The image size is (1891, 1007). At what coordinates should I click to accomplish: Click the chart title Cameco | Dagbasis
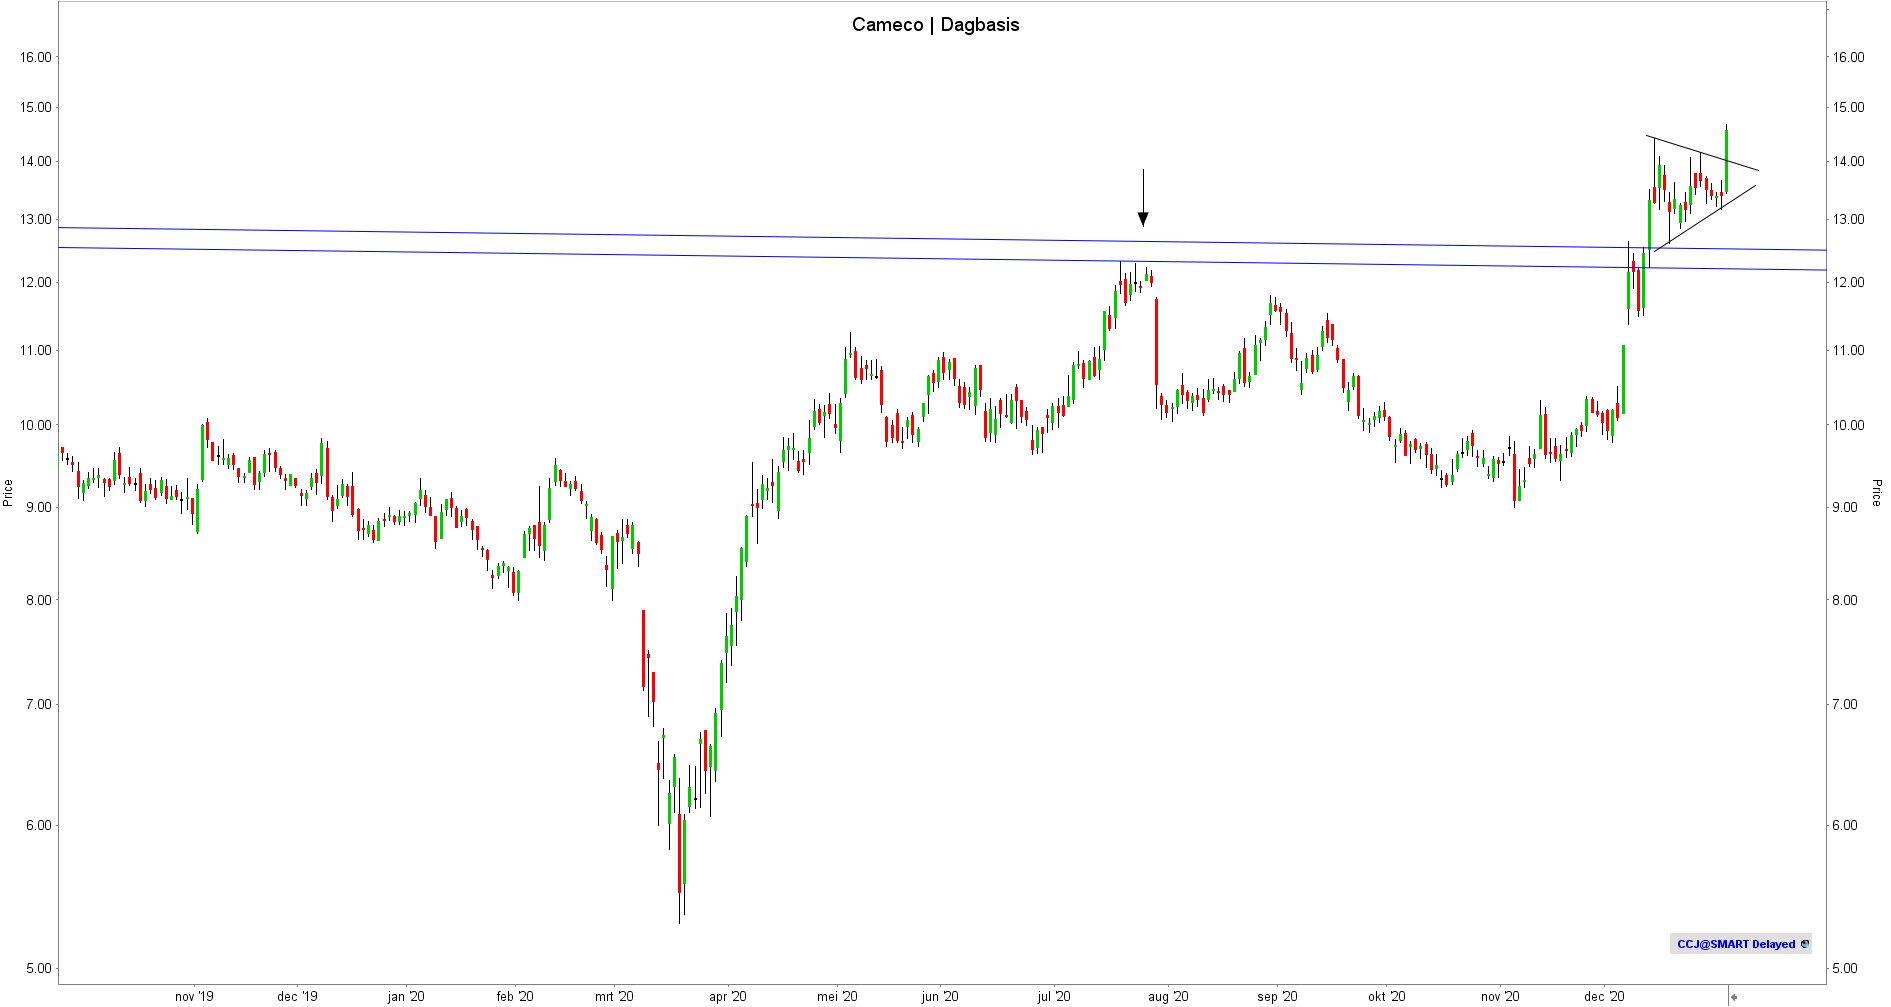point(935,25)
